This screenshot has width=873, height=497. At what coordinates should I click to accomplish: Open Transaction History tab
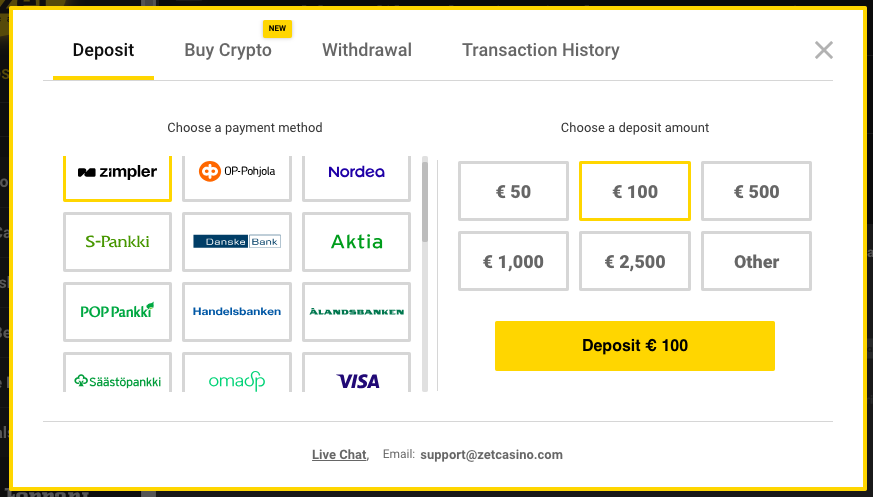(x=540, y=50)
